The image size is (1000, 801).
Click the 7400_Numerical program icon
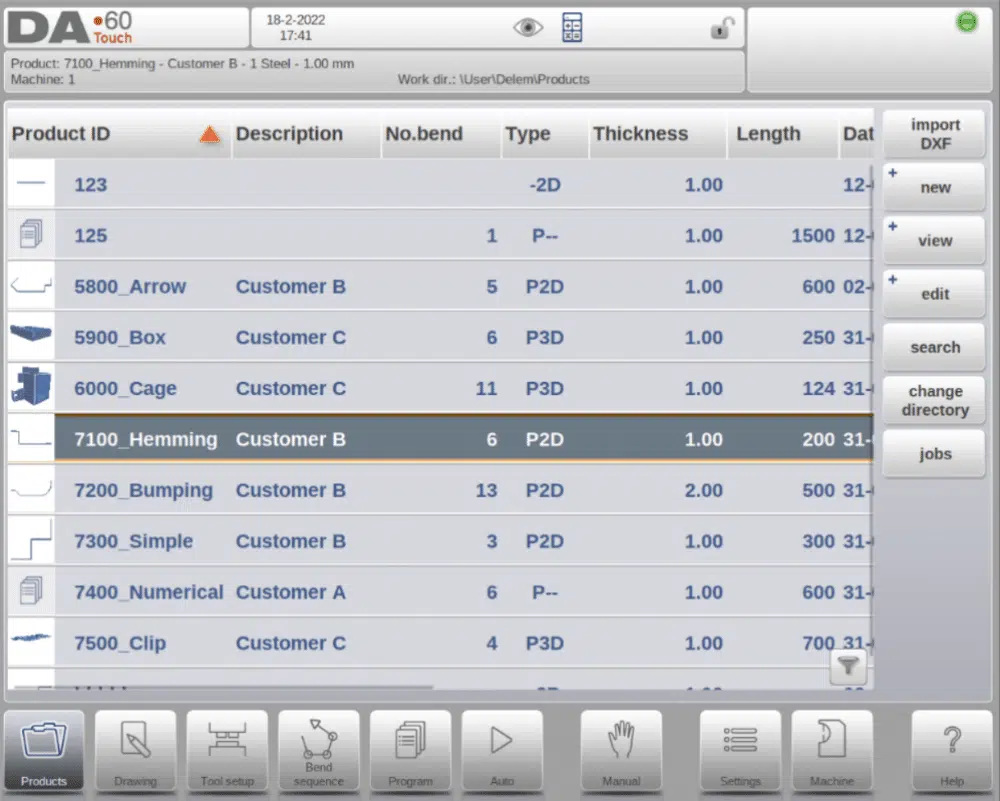click(31, 591)
